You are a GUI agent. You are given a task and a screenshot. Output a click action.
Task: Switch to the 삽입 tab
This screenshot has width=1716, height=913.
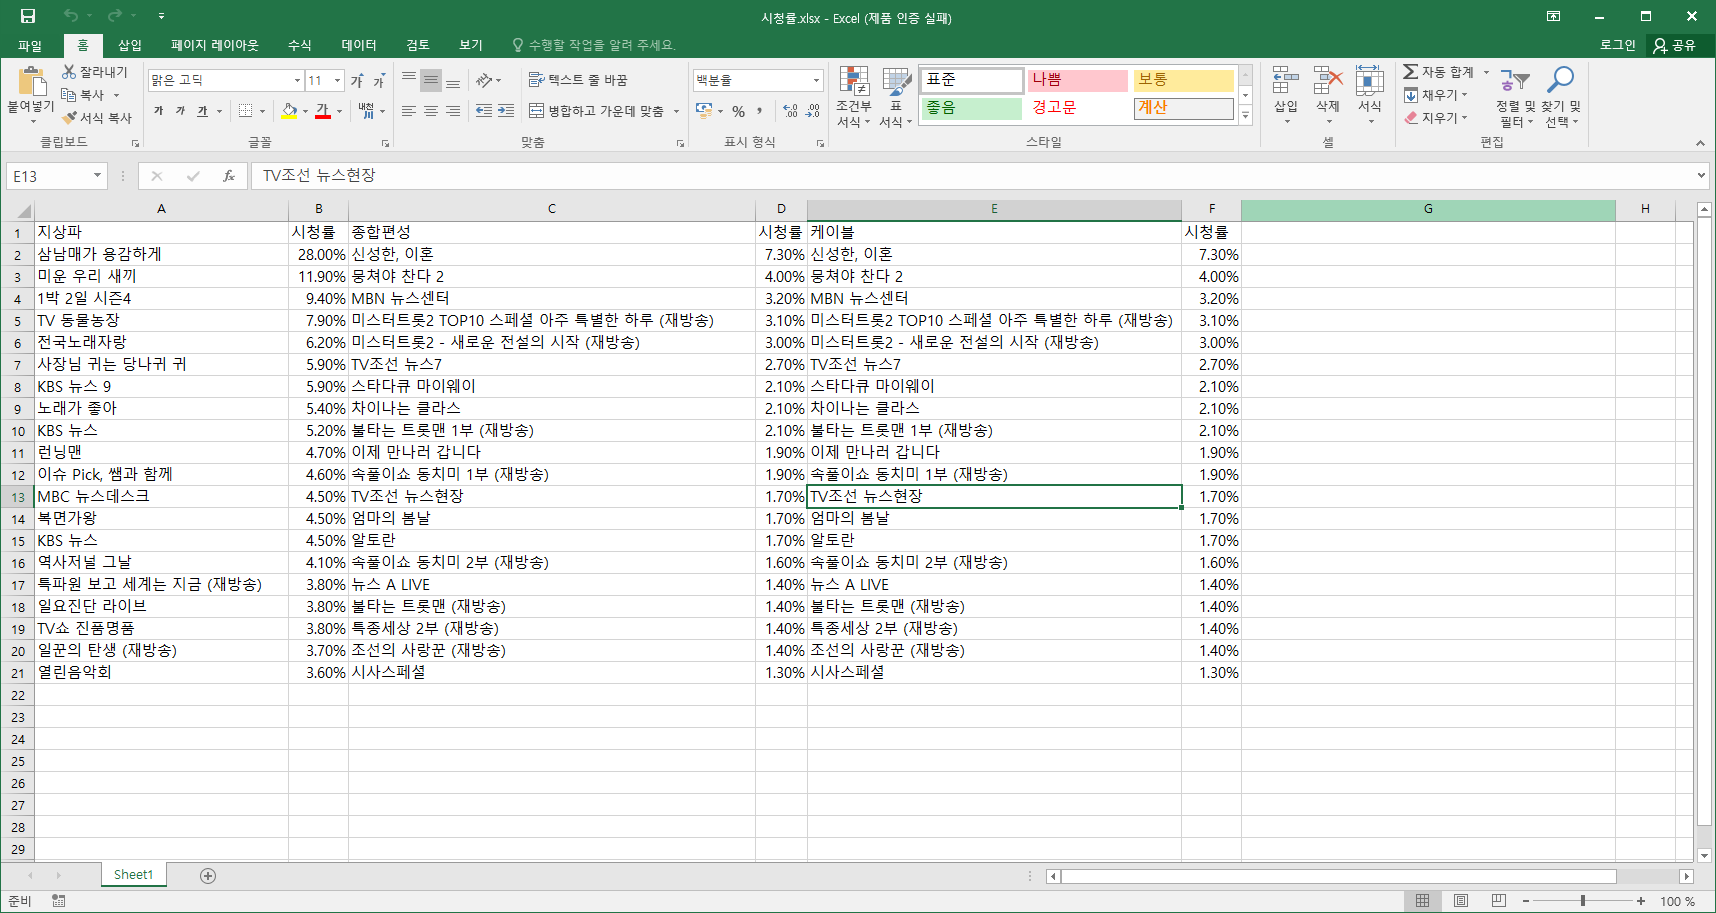[130, 45]
